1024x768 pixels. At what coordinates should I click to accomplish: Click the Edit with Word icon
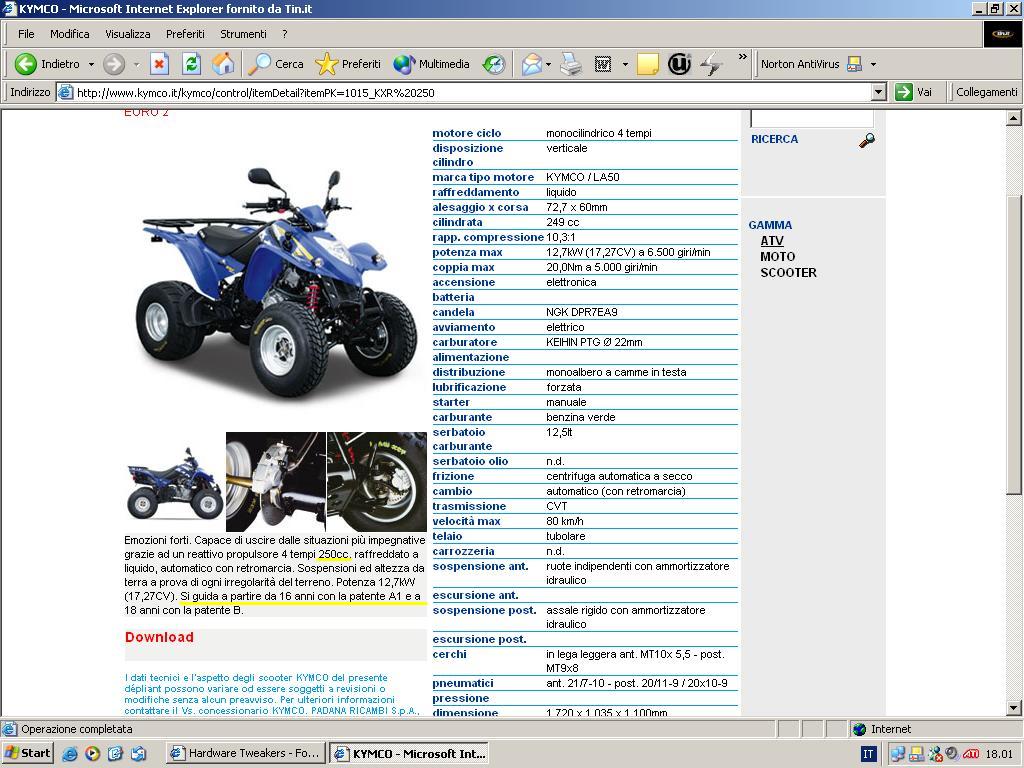(602, 64)
